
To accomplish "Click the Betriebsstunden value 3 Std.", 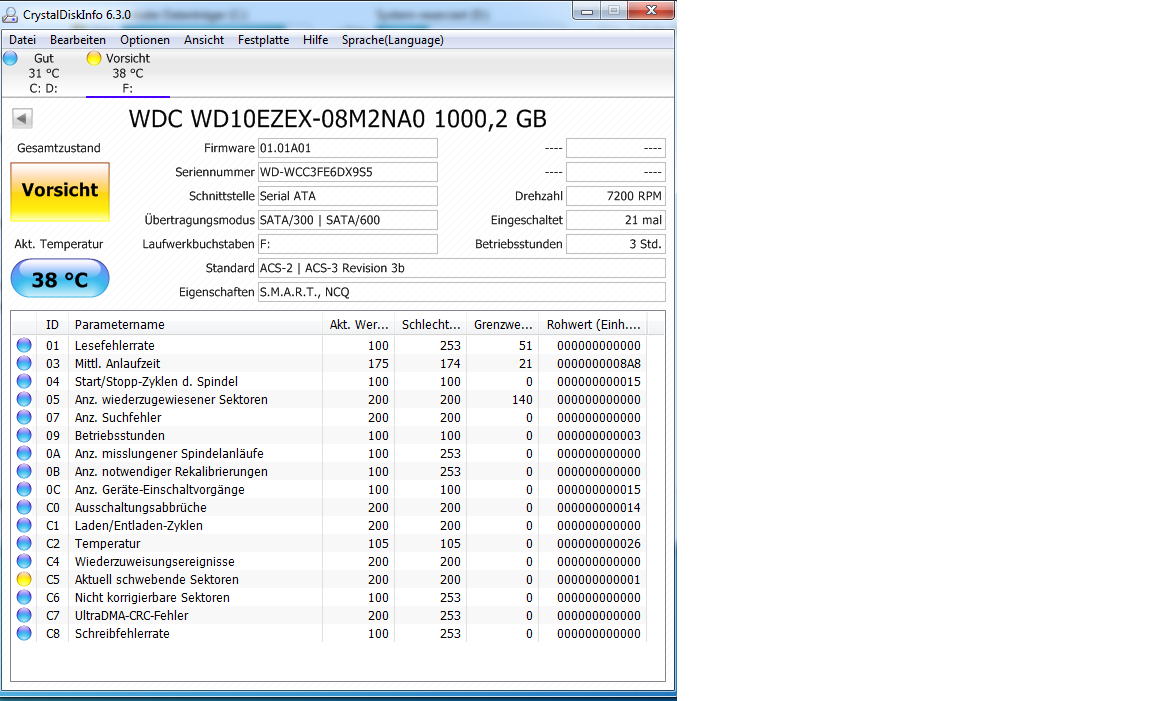I will (616, 244).
